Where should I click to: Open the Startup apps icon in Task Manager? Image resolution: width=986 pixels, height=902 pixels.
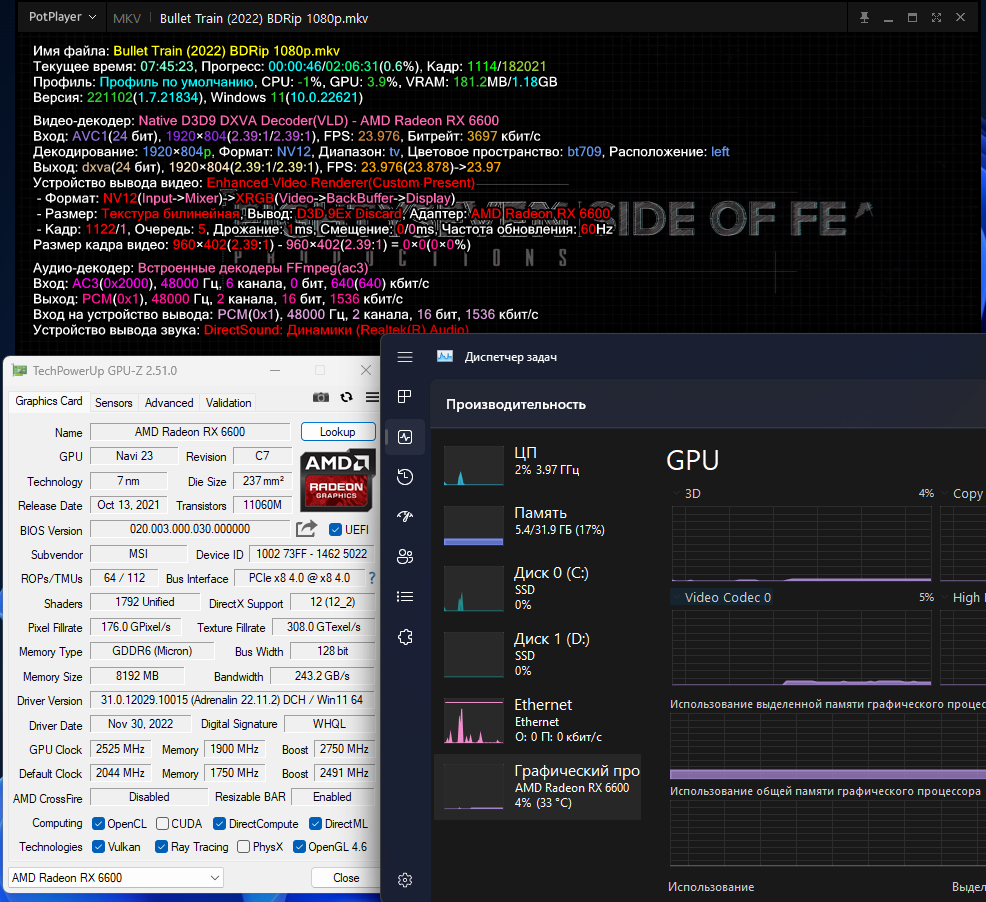(405, 516)
